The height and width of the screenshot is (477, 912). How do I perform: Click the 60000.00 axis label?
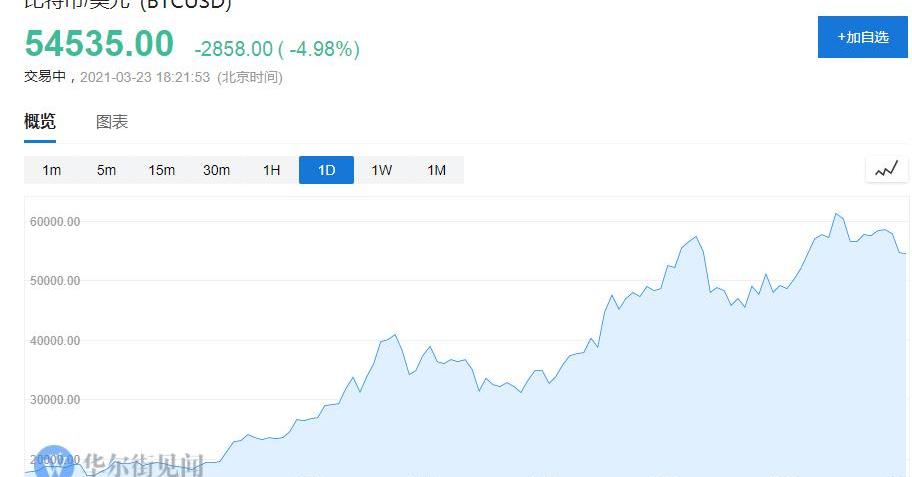(55, 222)
